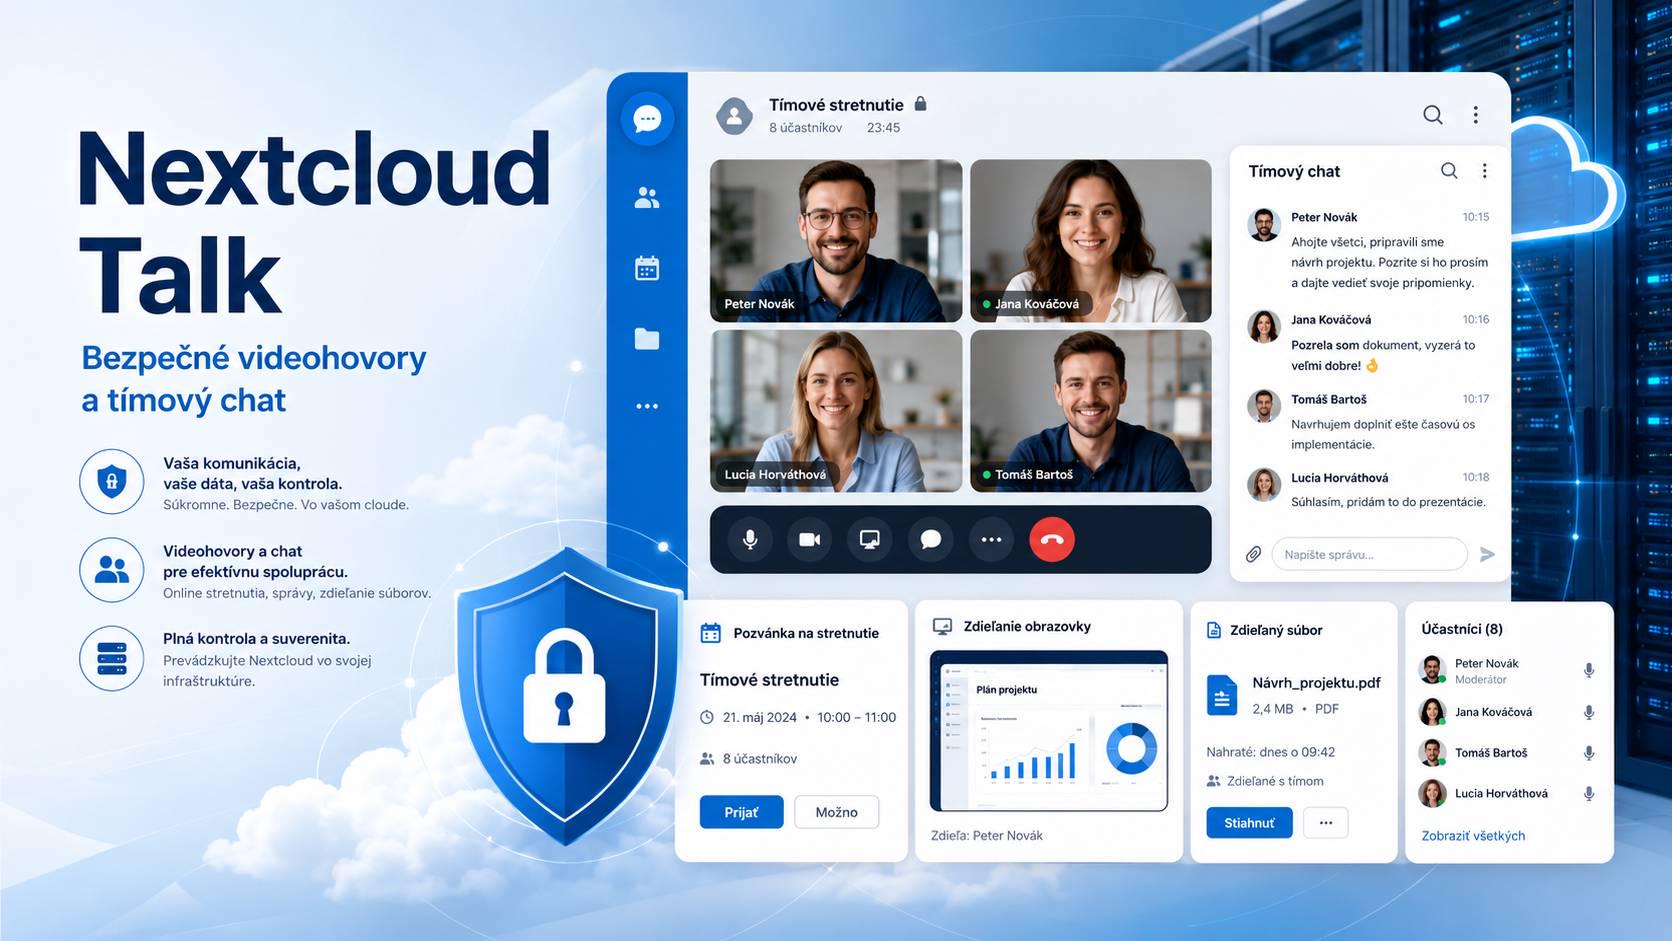This screenshot has height=941, width=1672.
Task: Open more options in call control bar
Action: click(991, 540)
